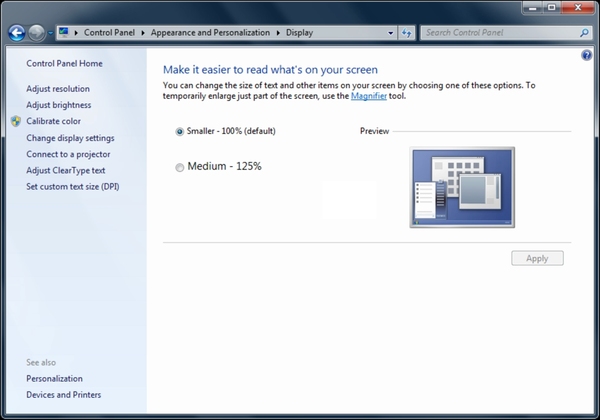Click the Control Panel icon in address bar
The image size is (600, 420).
pos(64,32)
